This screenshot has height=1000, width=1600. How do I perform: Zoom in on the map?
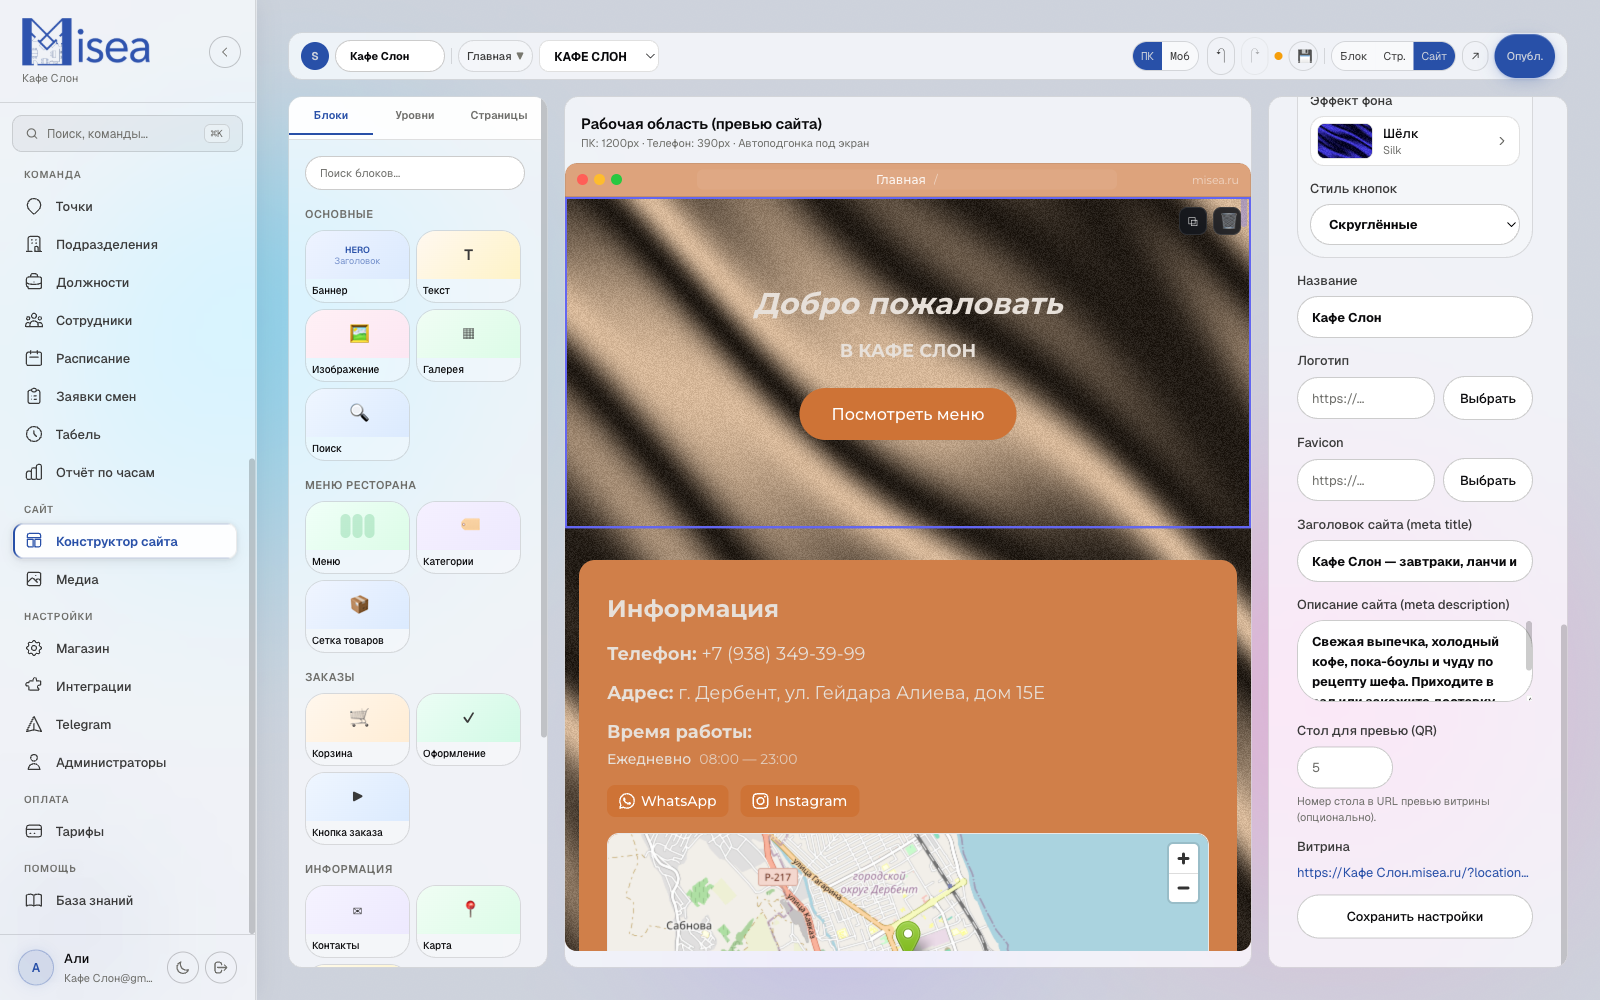pos(1183,858)
